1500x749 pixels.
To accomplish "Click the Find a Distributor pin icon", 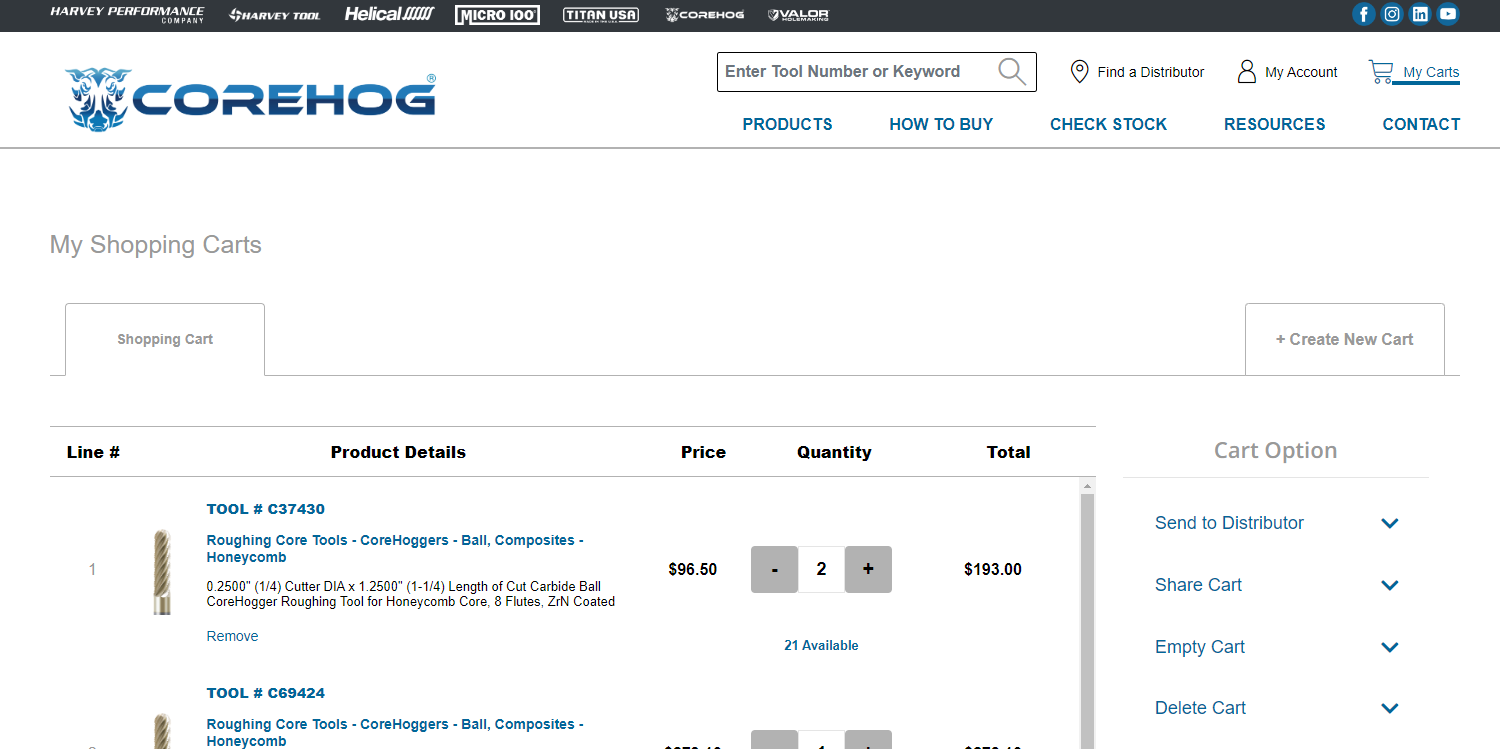I will coord(1079,72).
